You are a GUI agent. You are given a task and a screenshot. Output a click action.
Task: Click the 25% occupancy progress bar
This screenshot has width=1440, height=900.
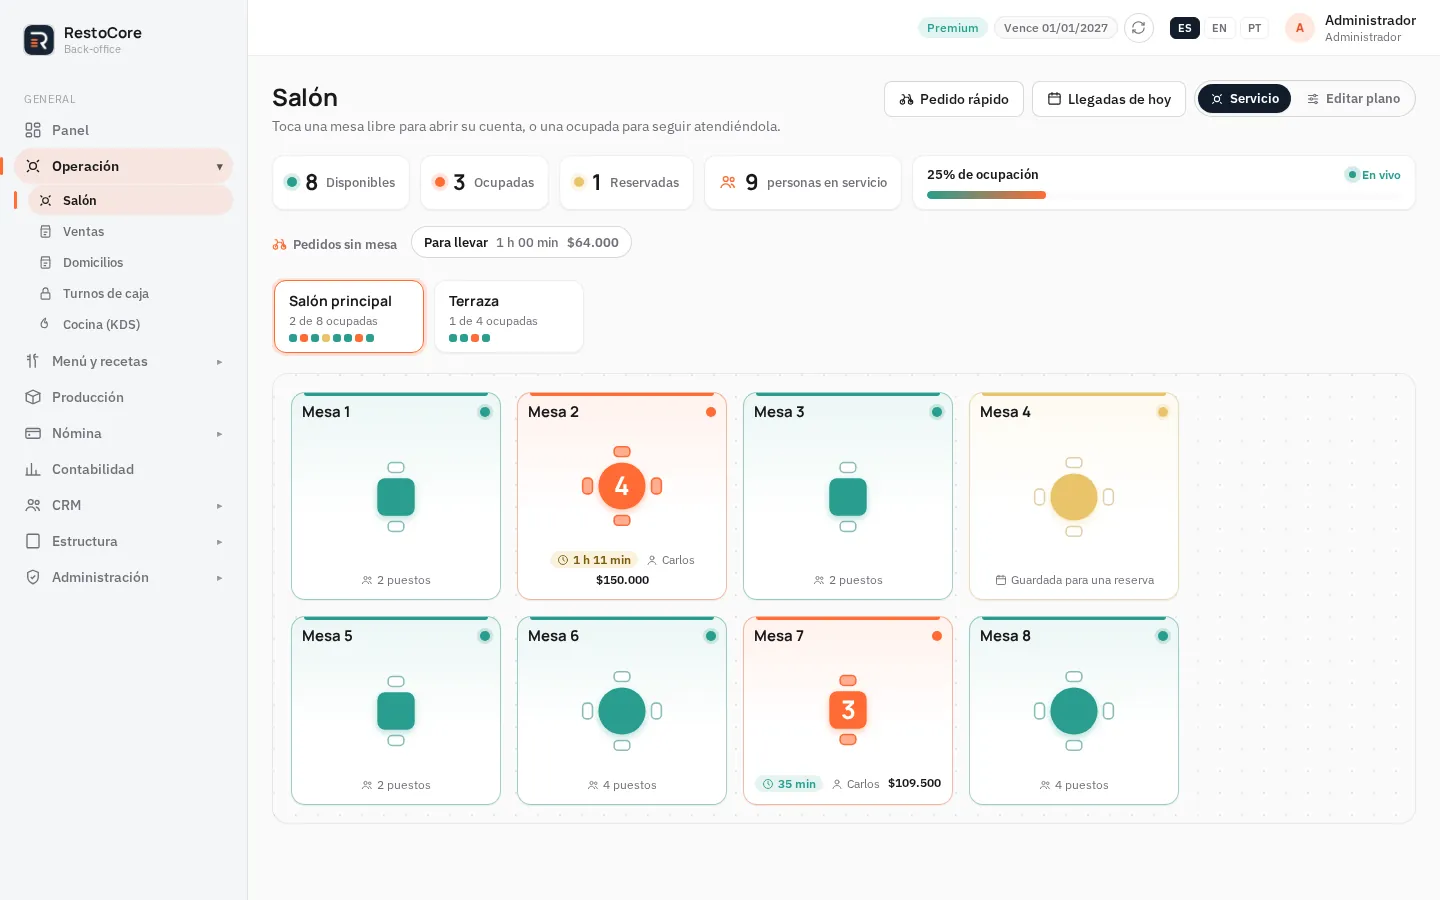tap(1164, 195)
